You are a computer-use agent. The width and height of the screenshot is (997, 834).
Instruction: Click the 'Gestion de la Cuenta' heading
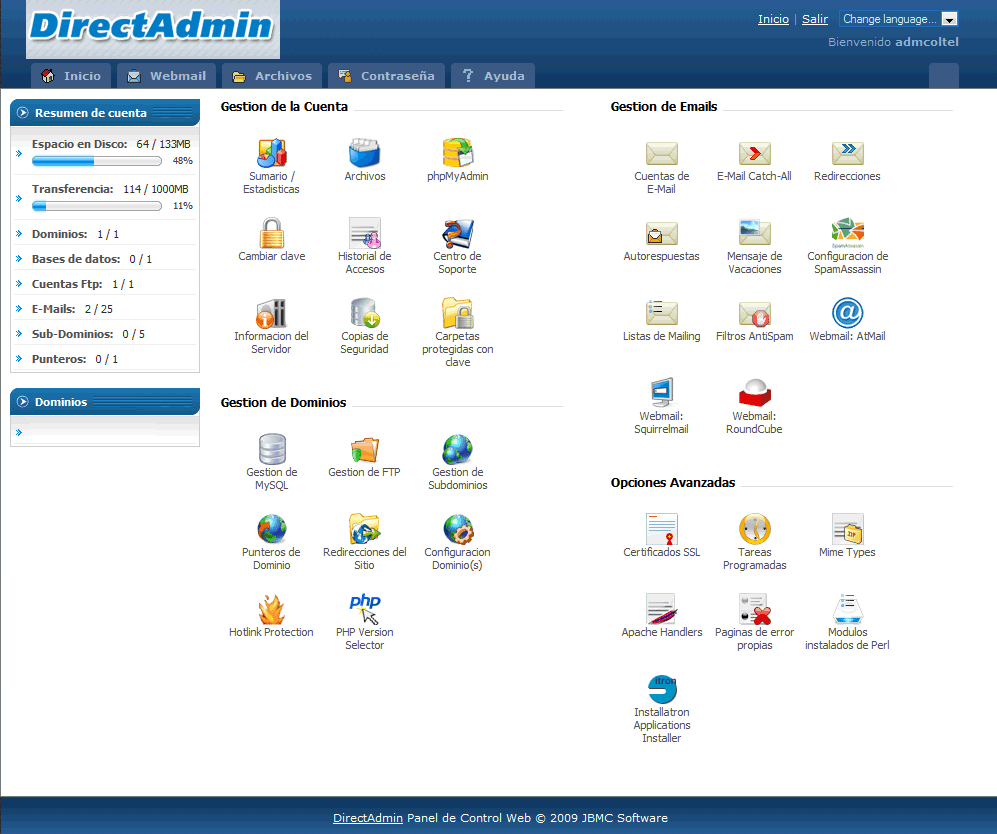pos(284,107)
